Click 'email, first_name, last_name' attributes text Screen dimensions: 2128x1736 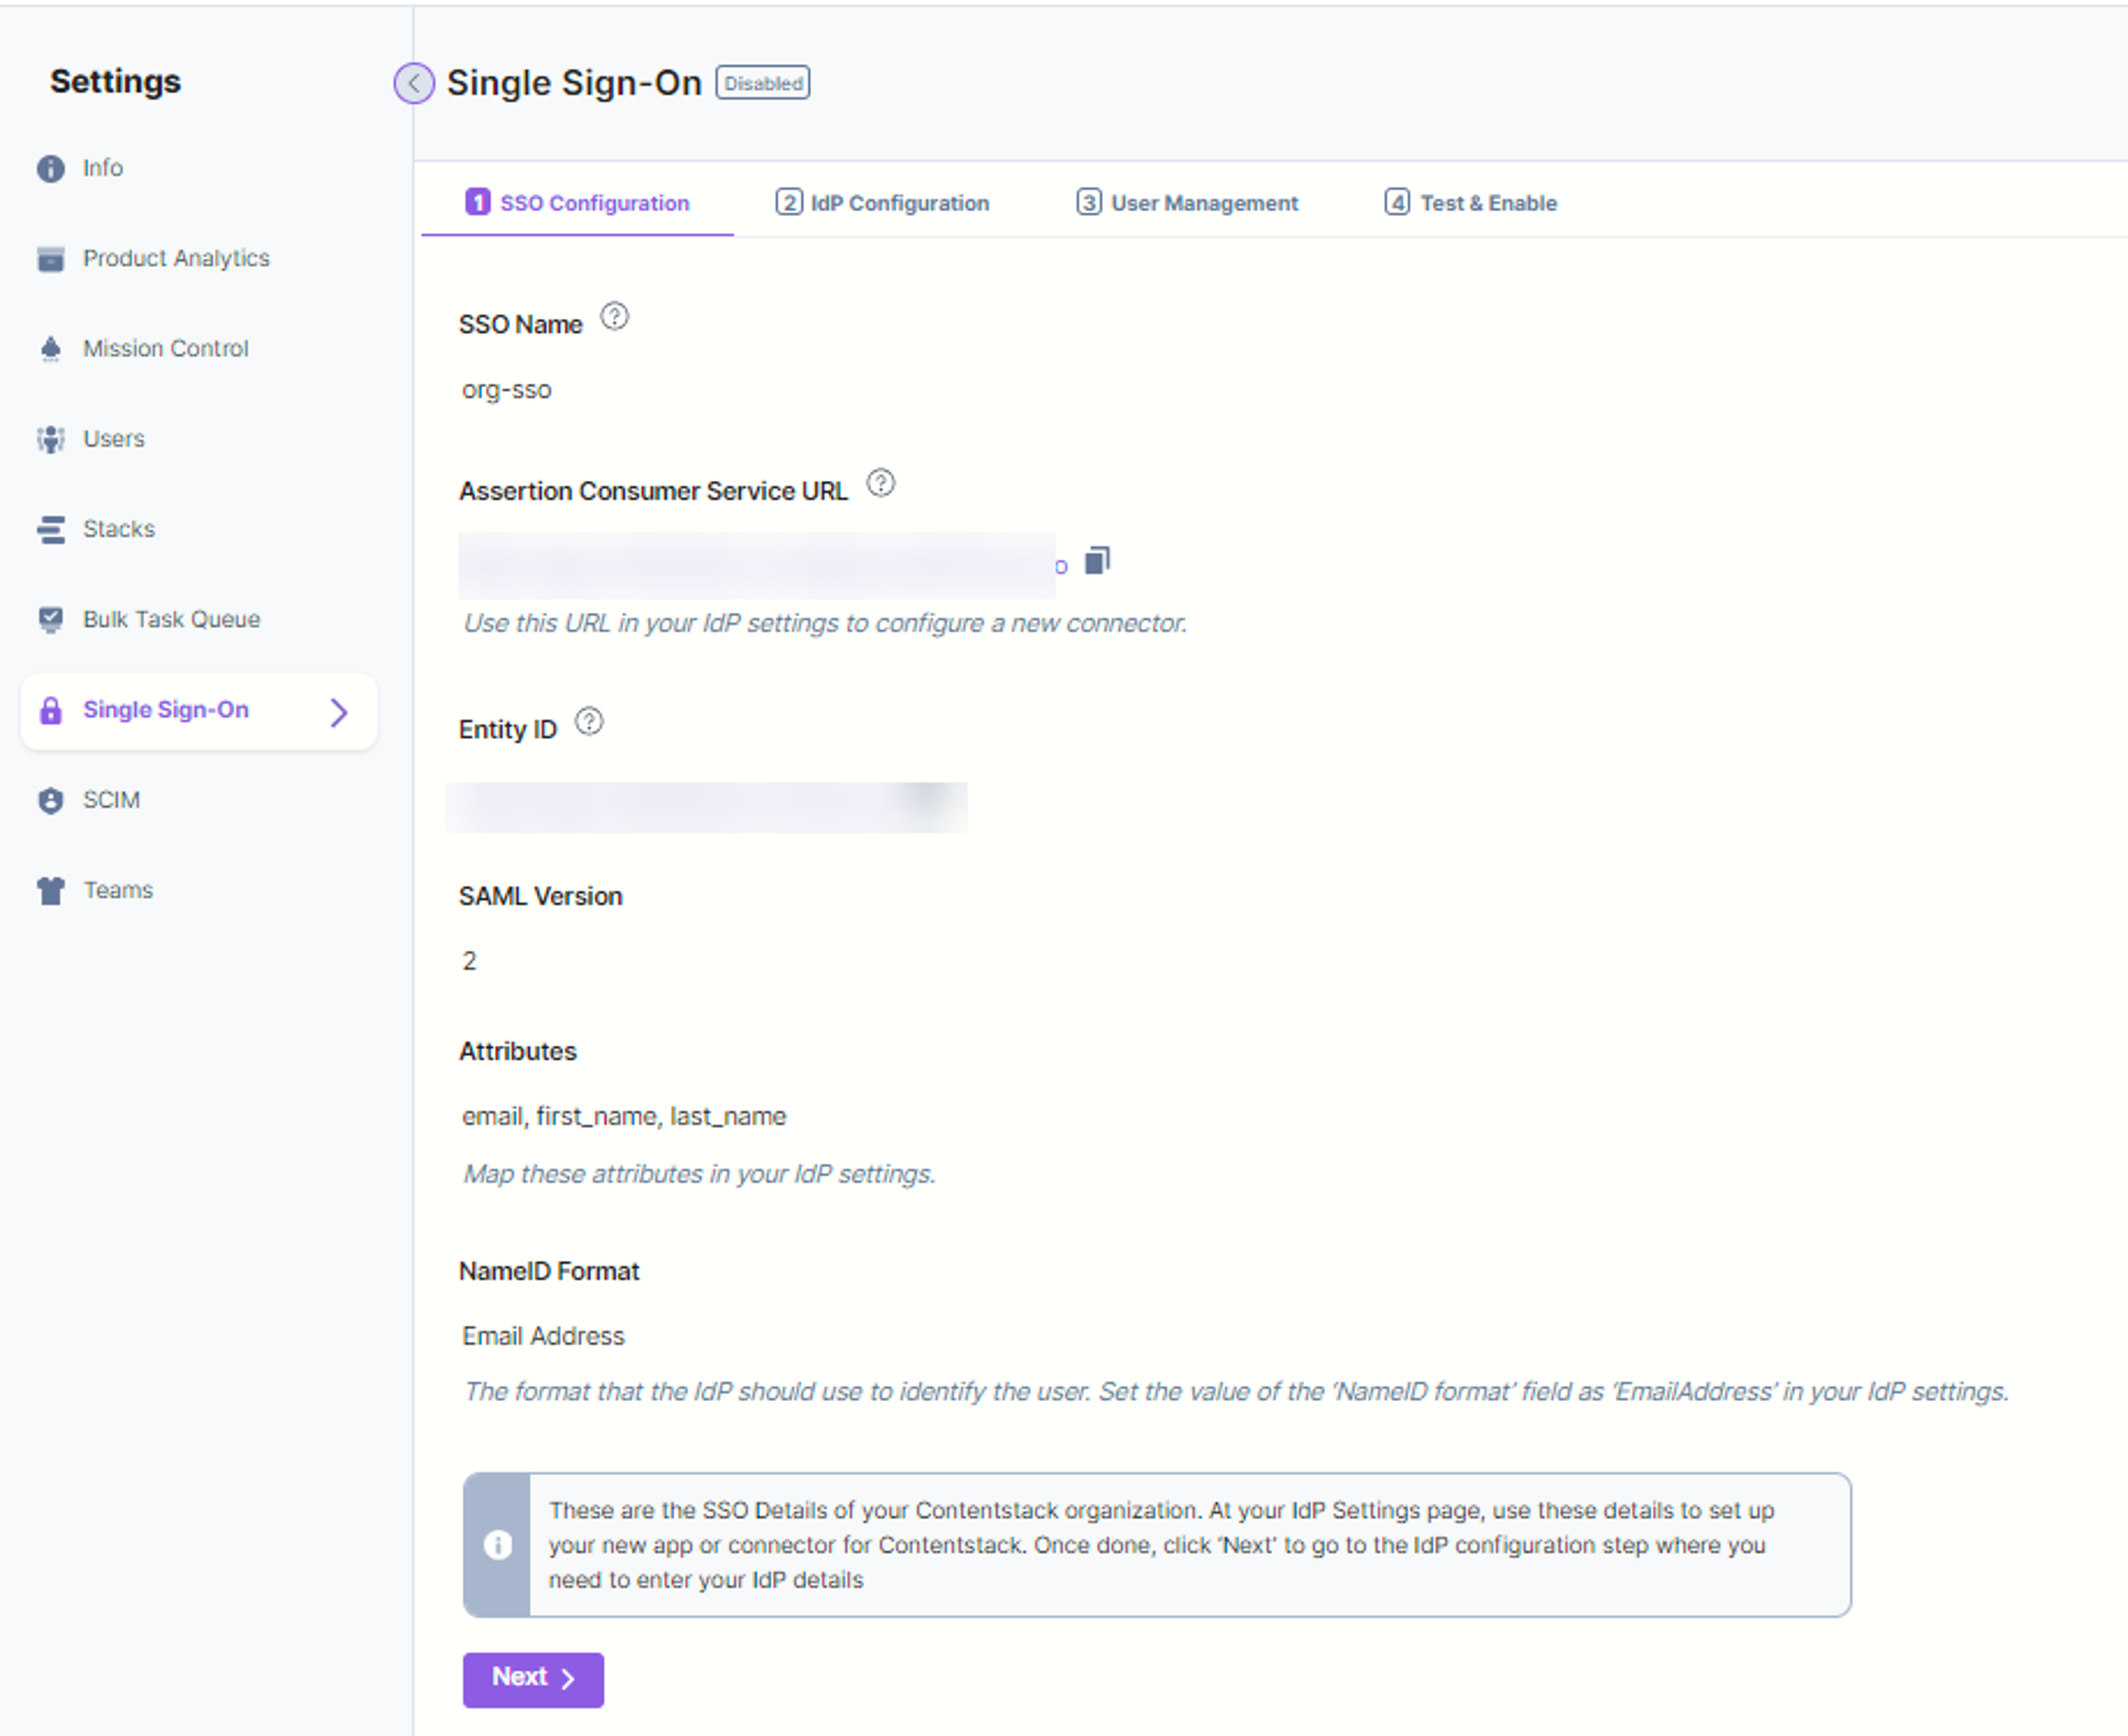click(x=624, y=1116)
